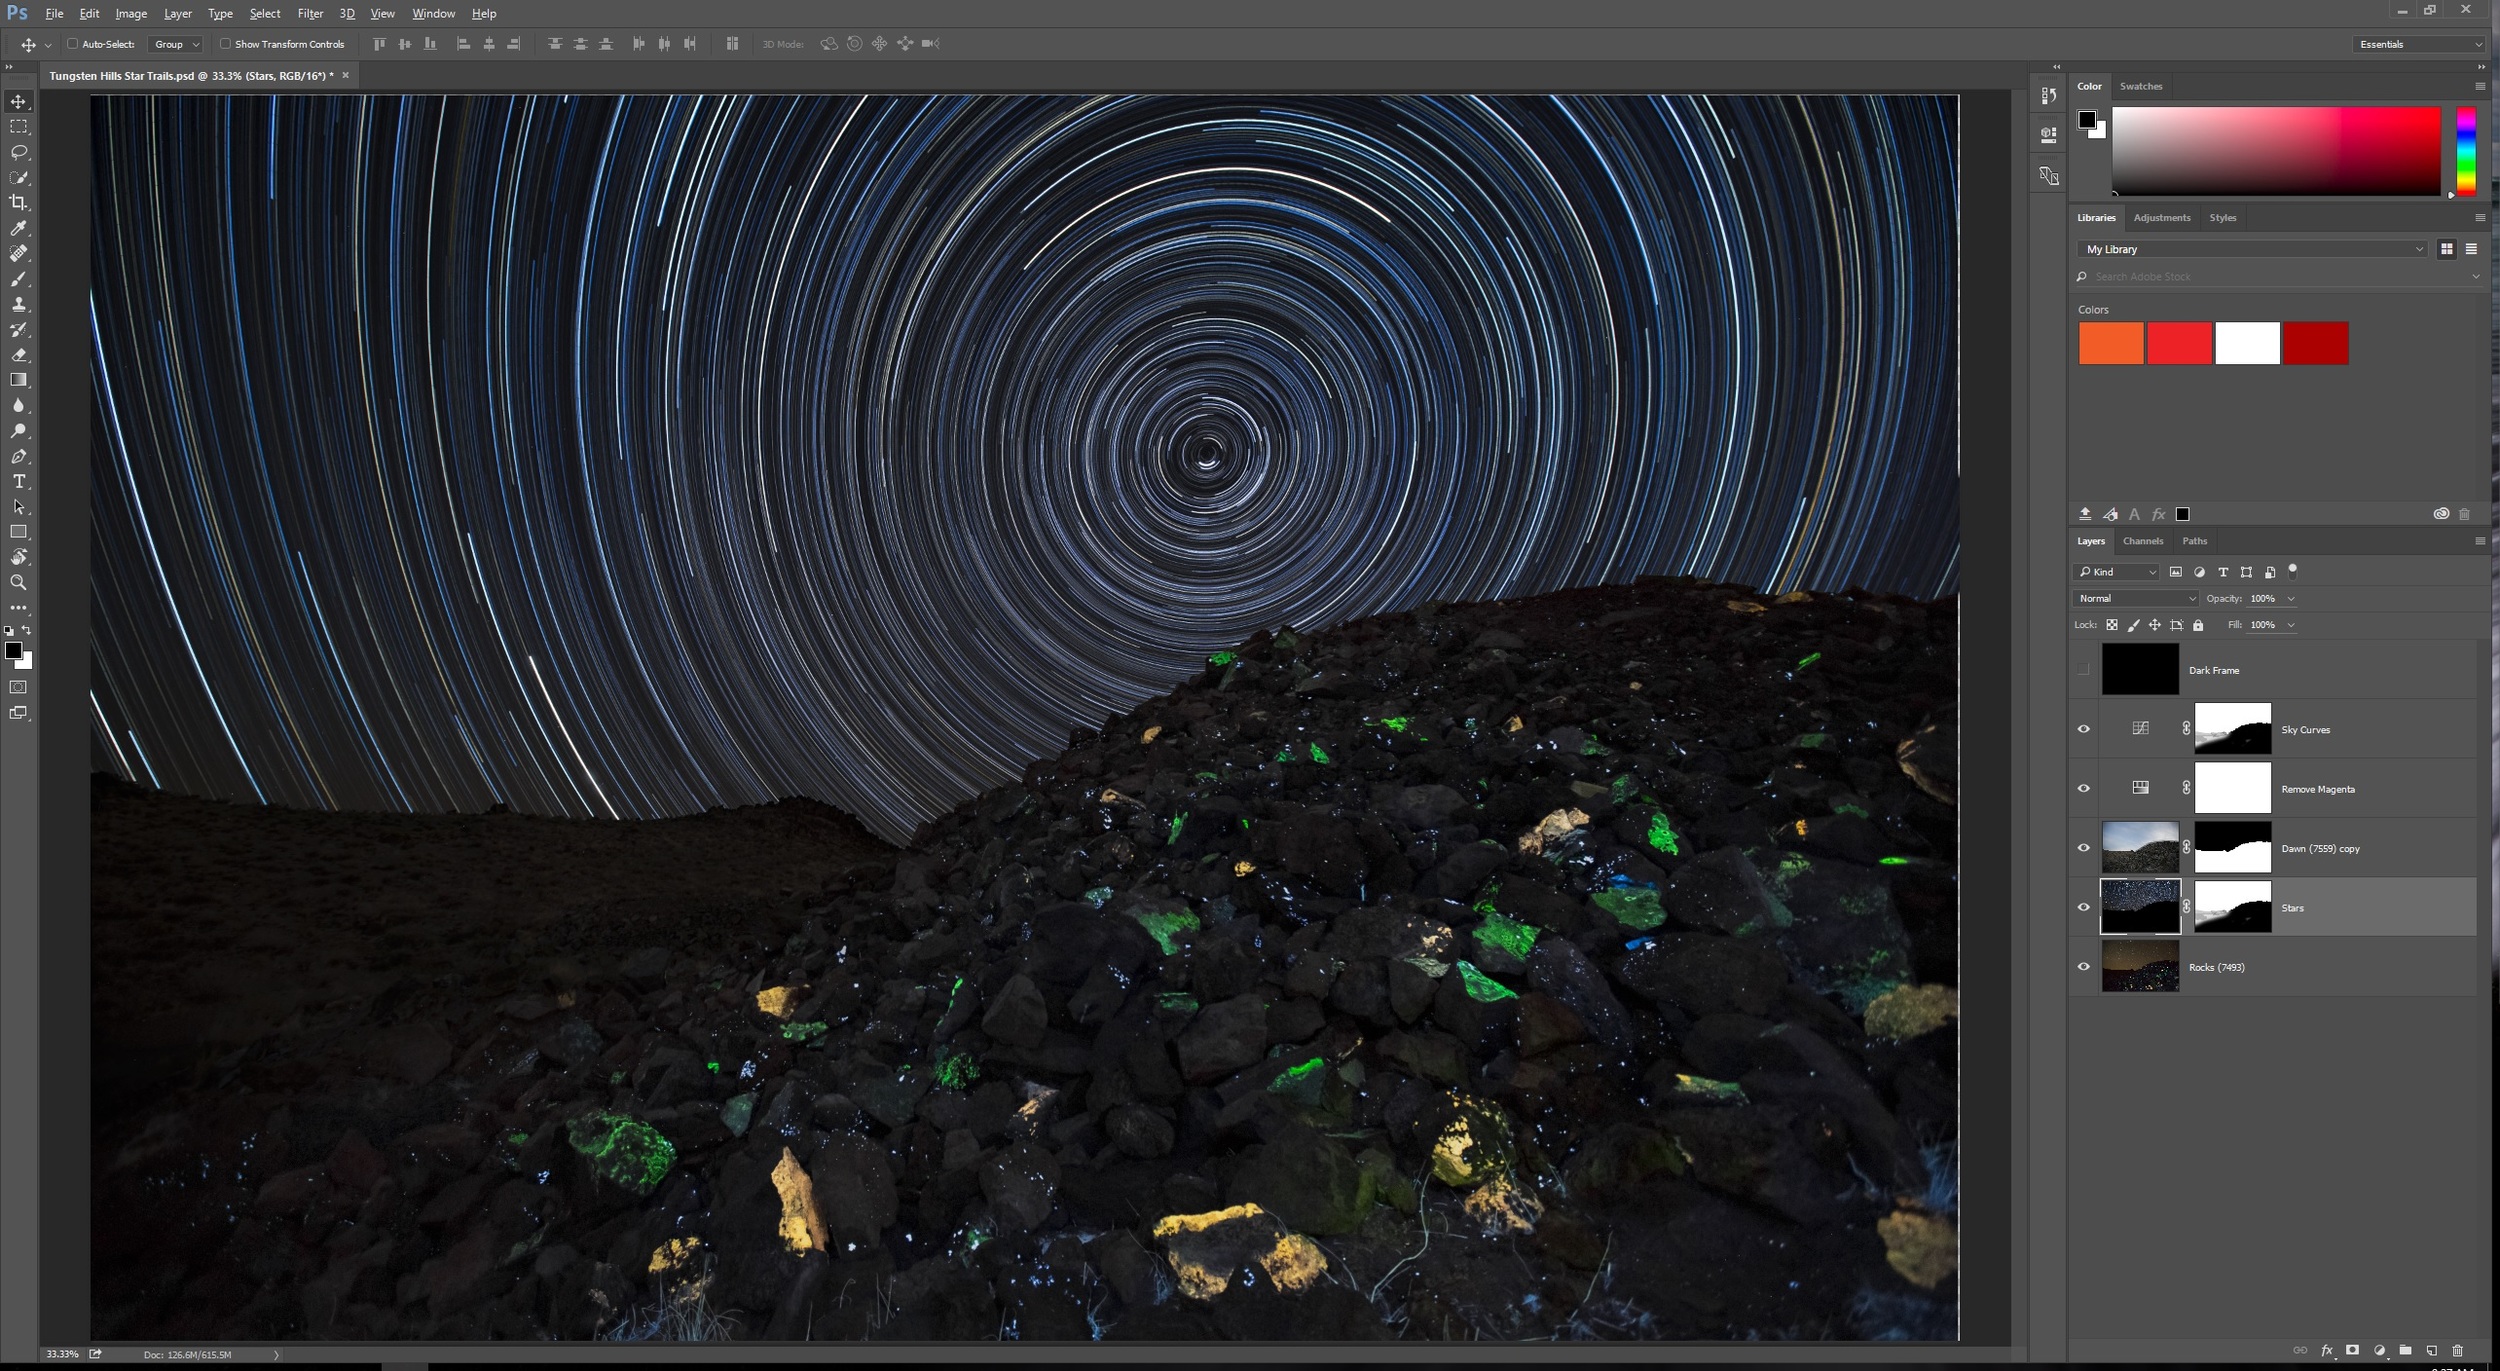Enable Show Transform Controls checkbox
This screenshot has height=1371, width=2500.
coord(225,44)
